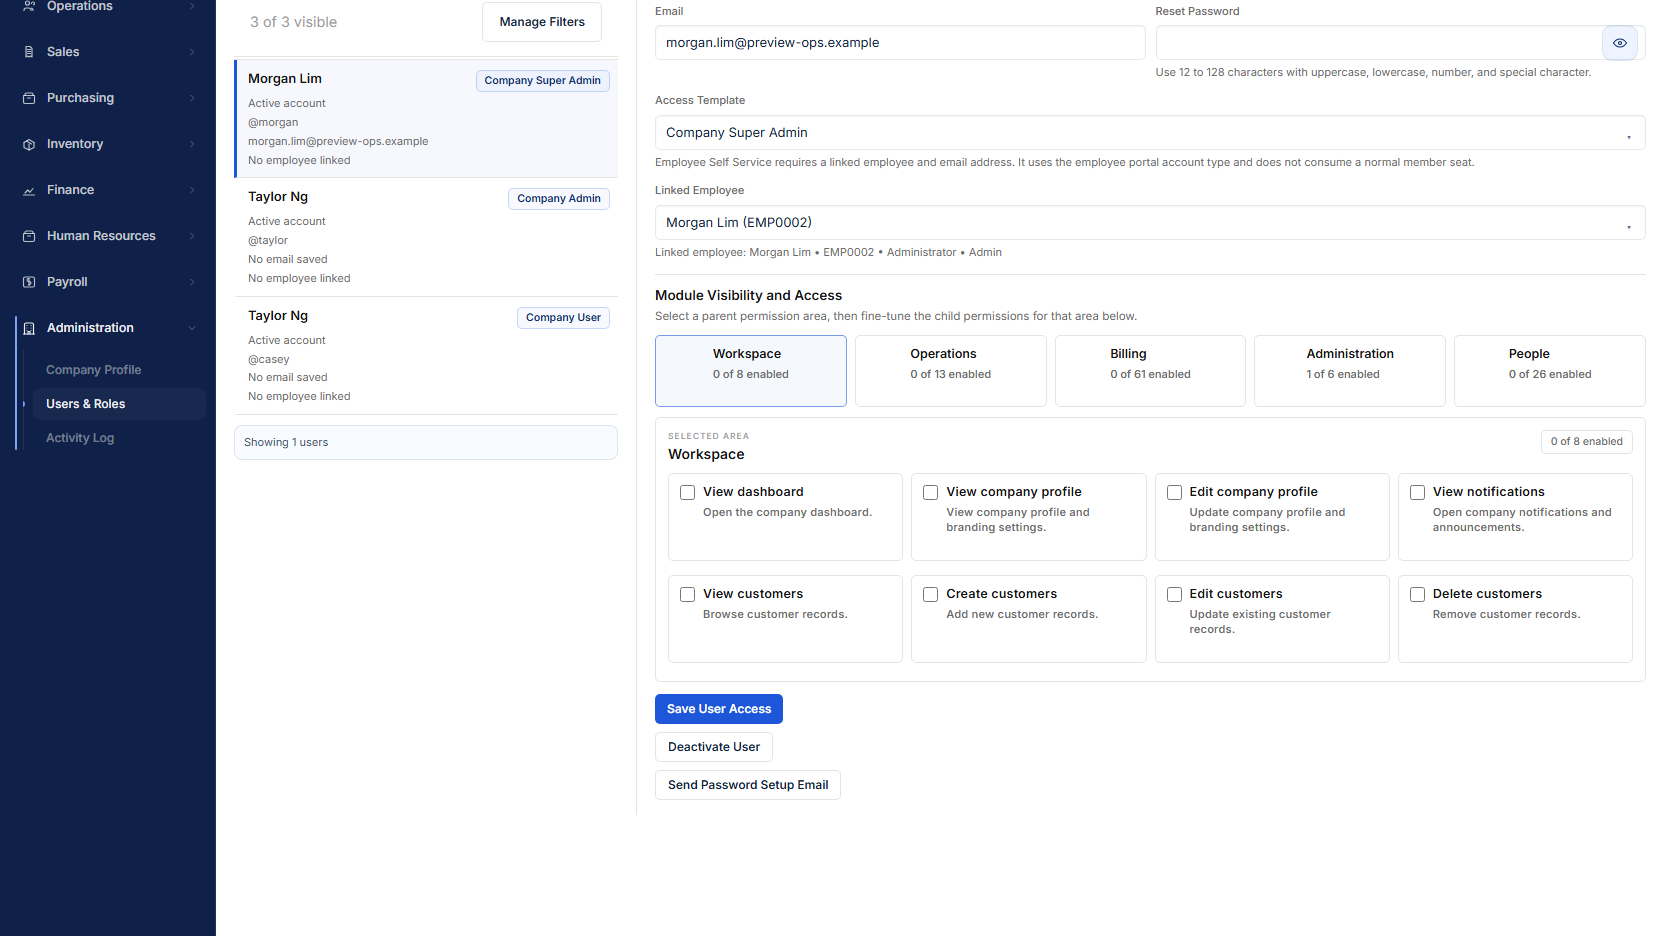Expand the Operations sidebar chevron
This screenshot has height=936, width=1664.
tap(192, 6)
